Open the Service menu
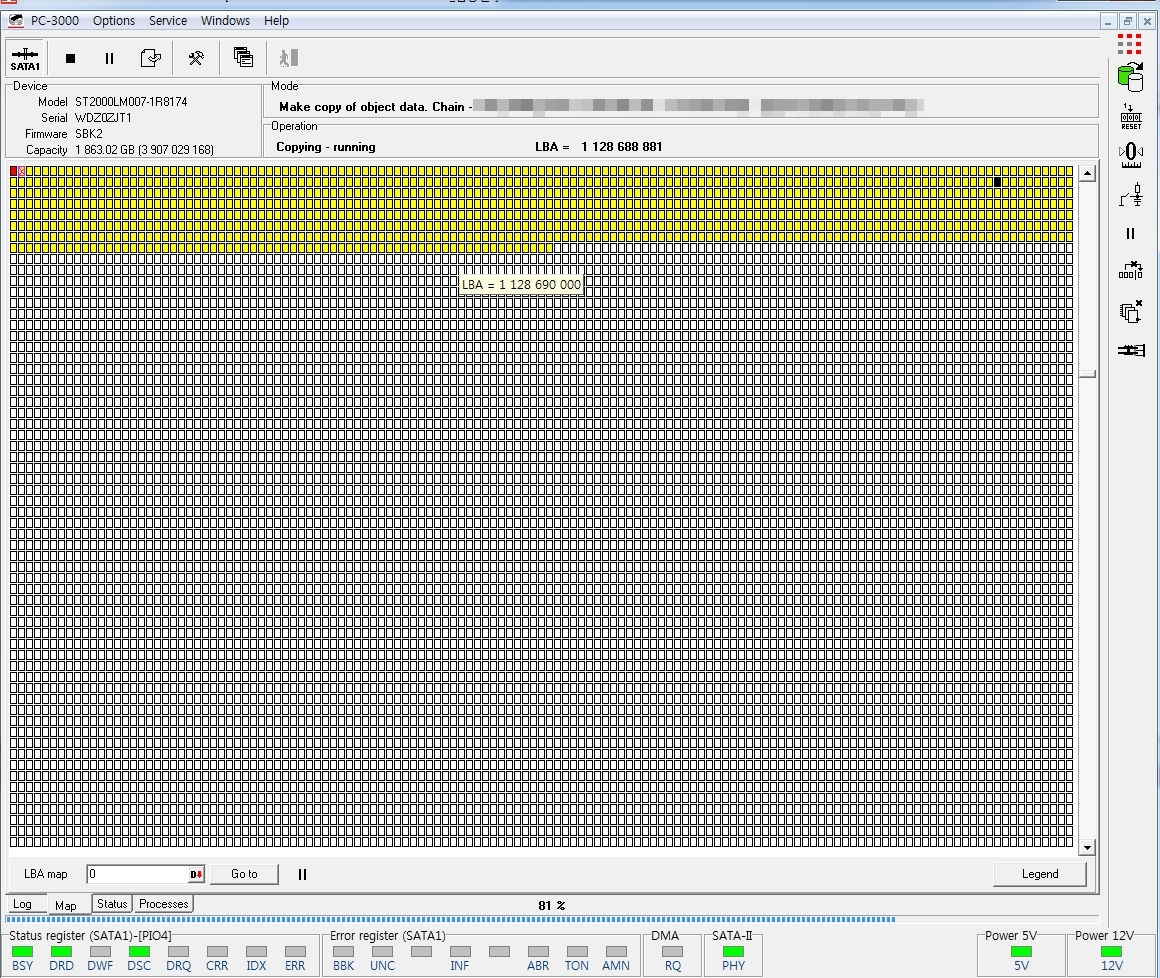This screenshot has height=978, width=1160. point(167,20)
